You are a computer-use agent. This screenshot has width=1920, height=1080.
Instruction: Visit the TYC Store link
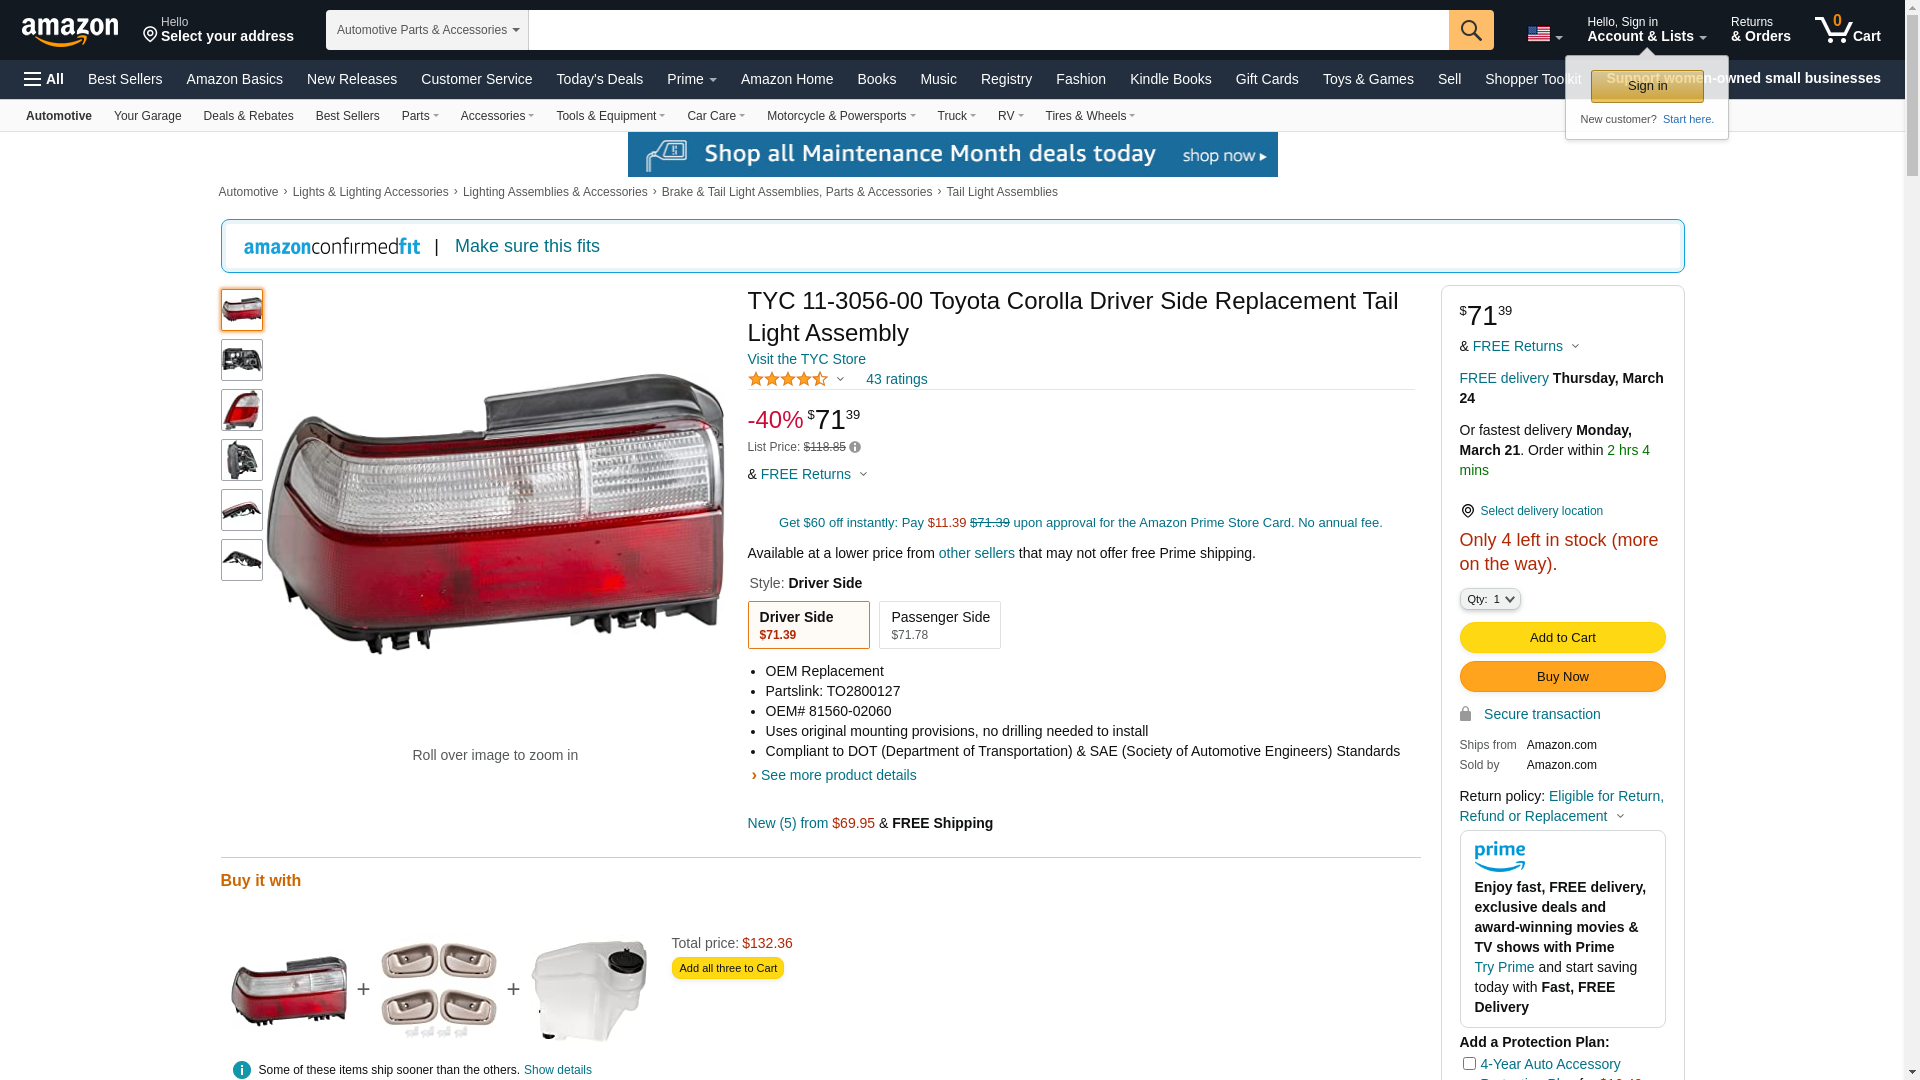coord(806,359)
